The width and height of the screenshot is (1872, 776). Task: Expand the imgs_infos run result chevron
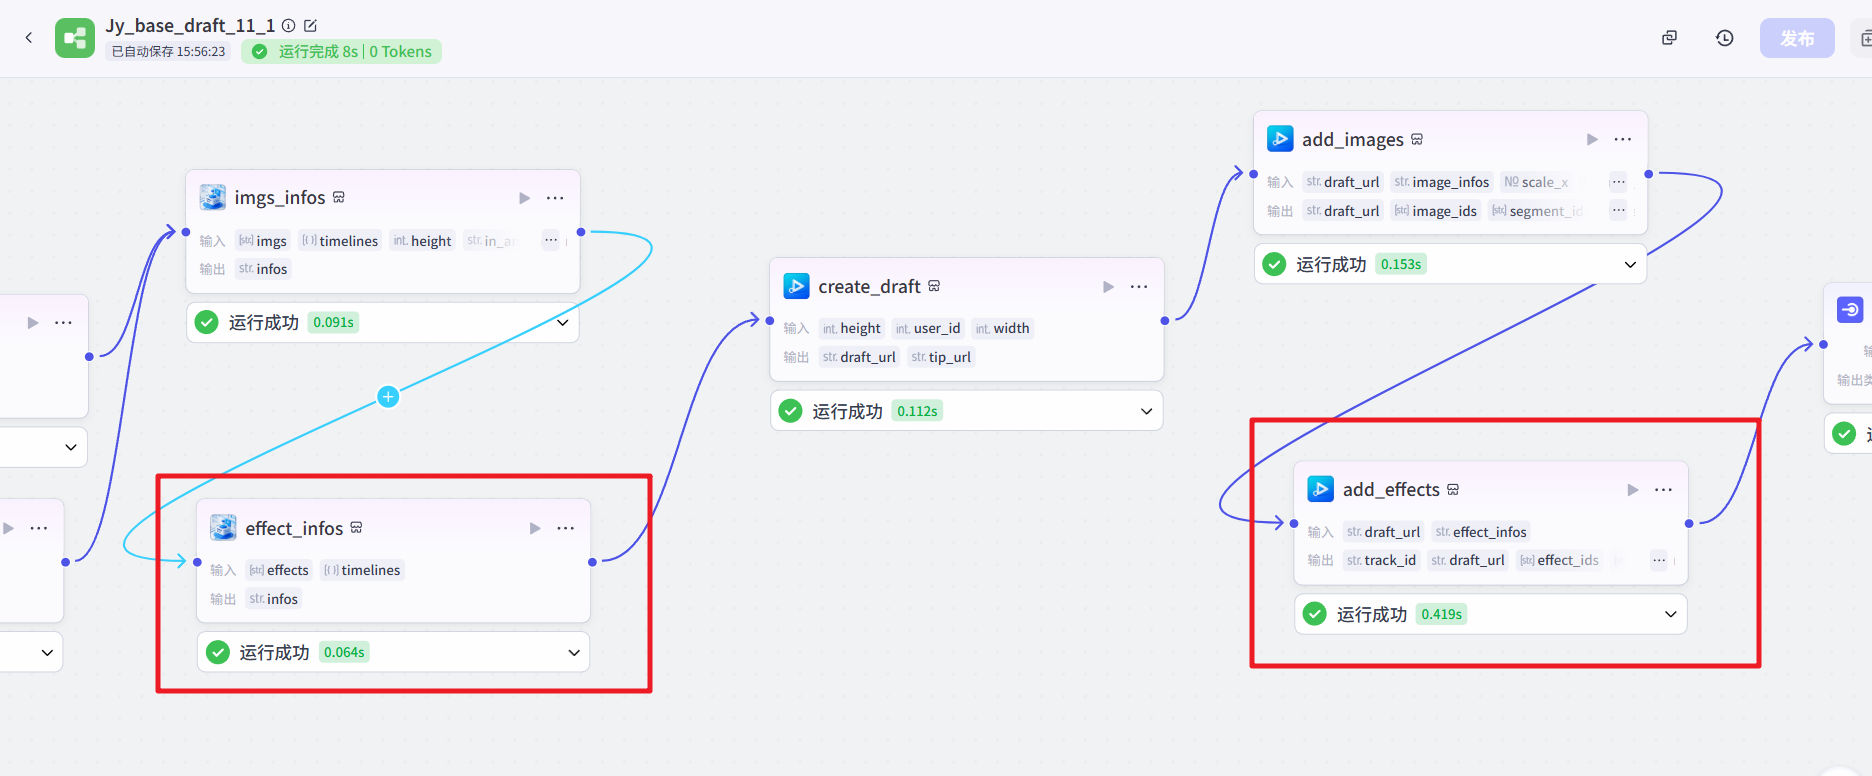point(562,322)
